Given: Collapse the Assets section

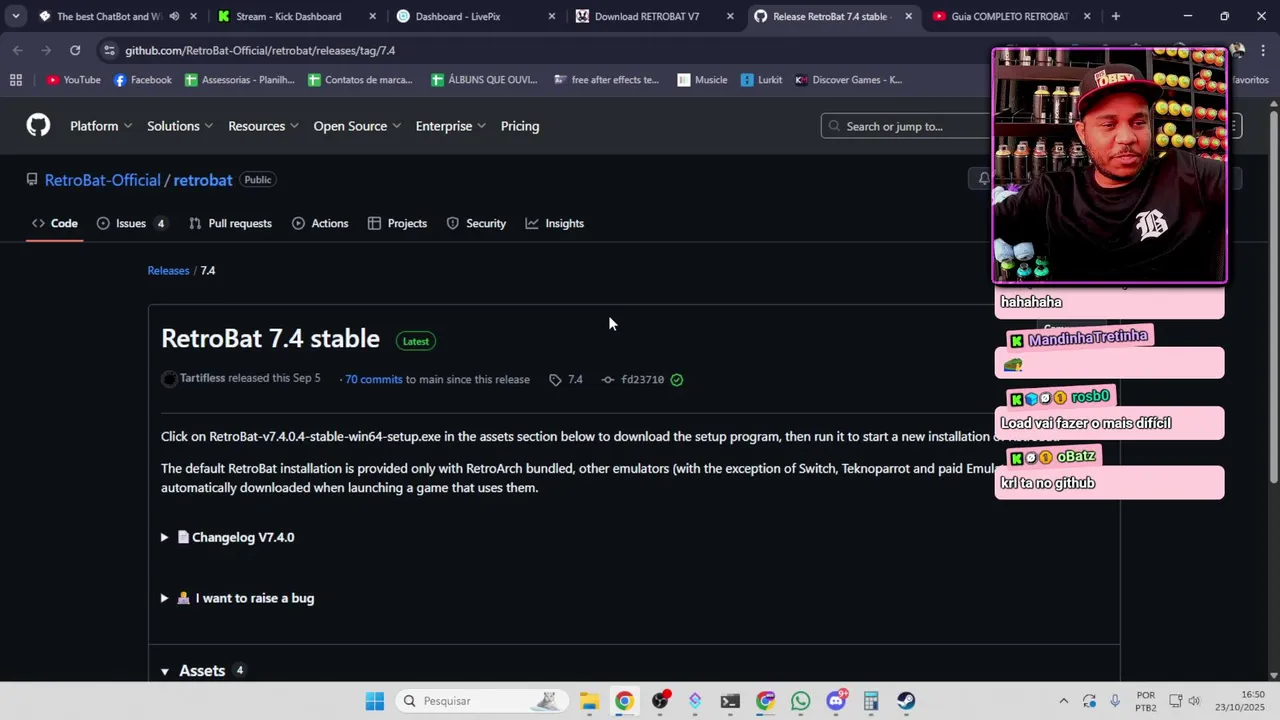Looking at the screenshot, I should point(202,671).
